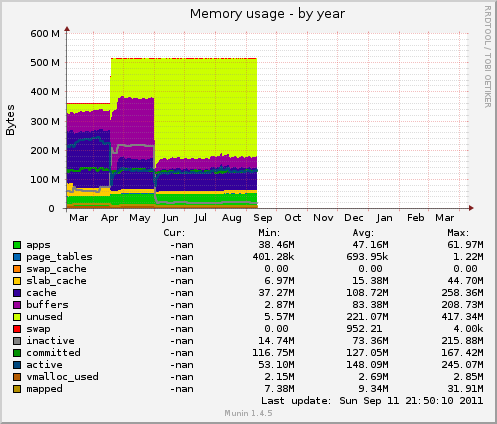Click the mapped legend label

click(x=44, y=389)
